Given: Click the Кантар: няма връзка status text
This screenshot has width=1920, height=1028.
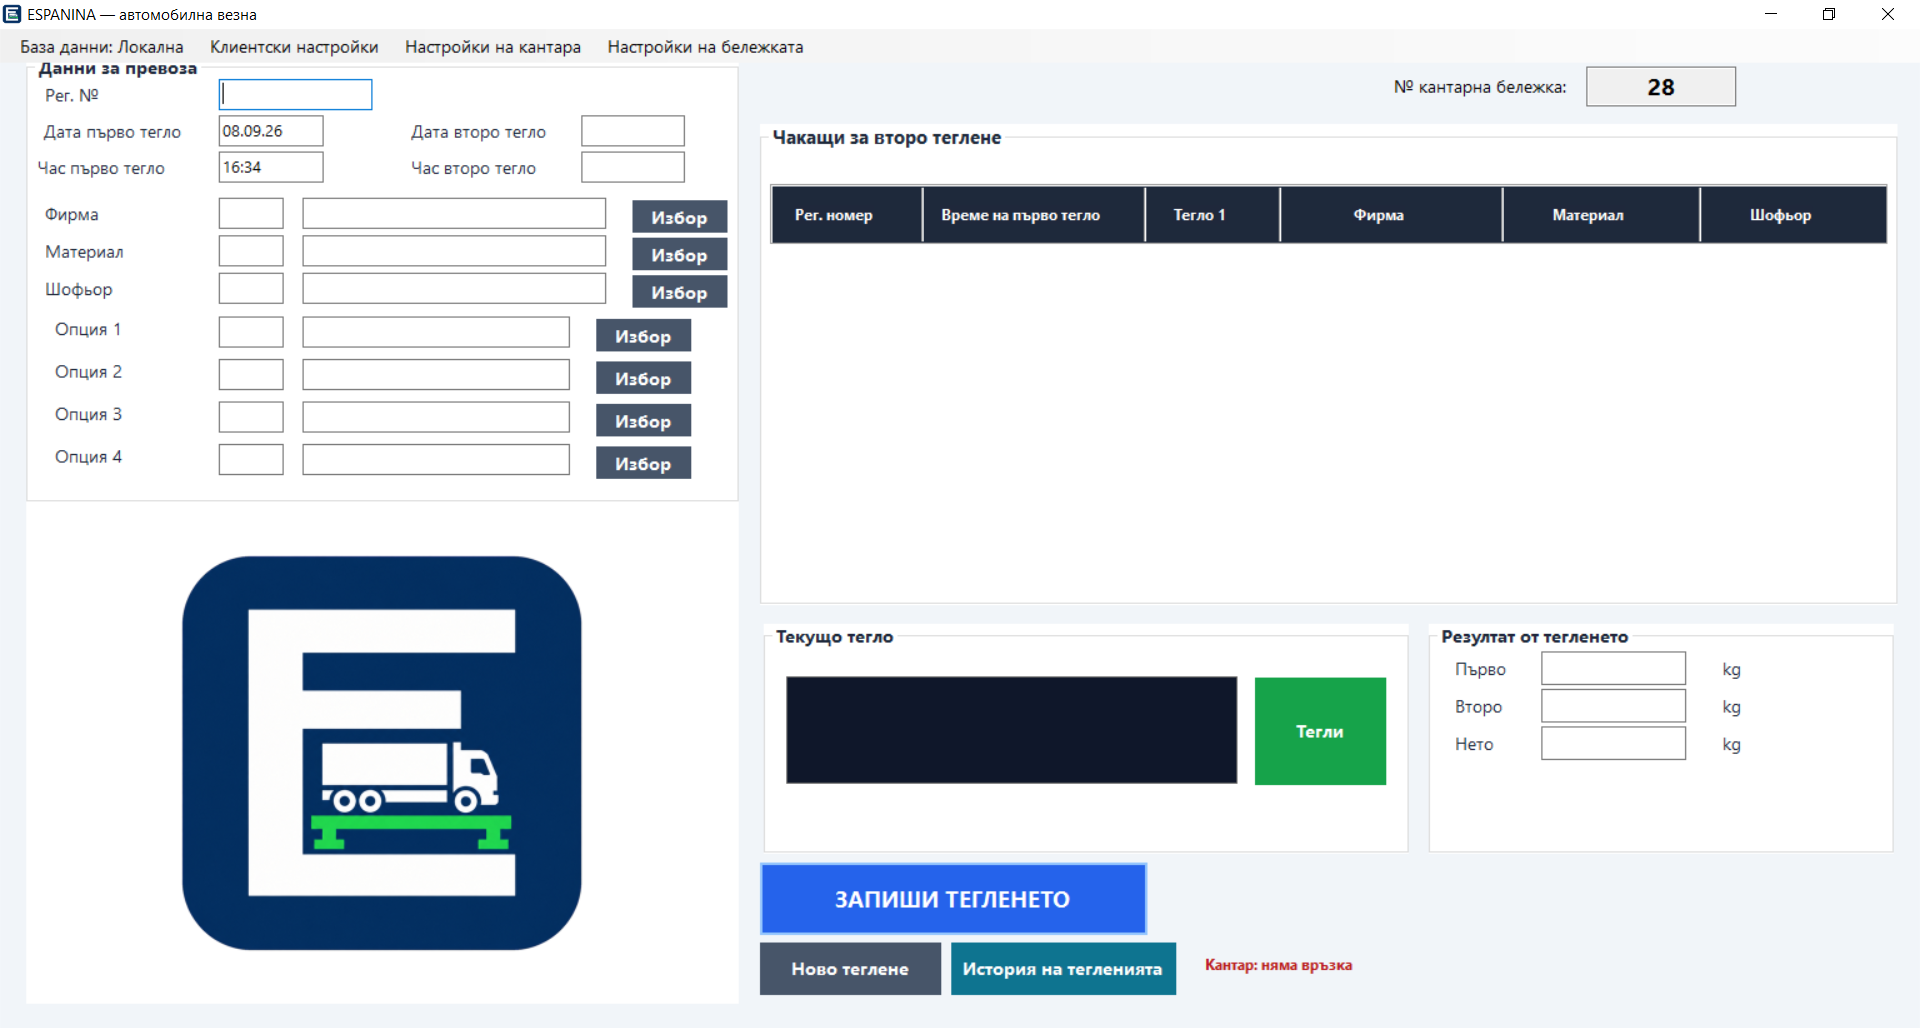Looking at the screenshot, I should [1278, 965].
